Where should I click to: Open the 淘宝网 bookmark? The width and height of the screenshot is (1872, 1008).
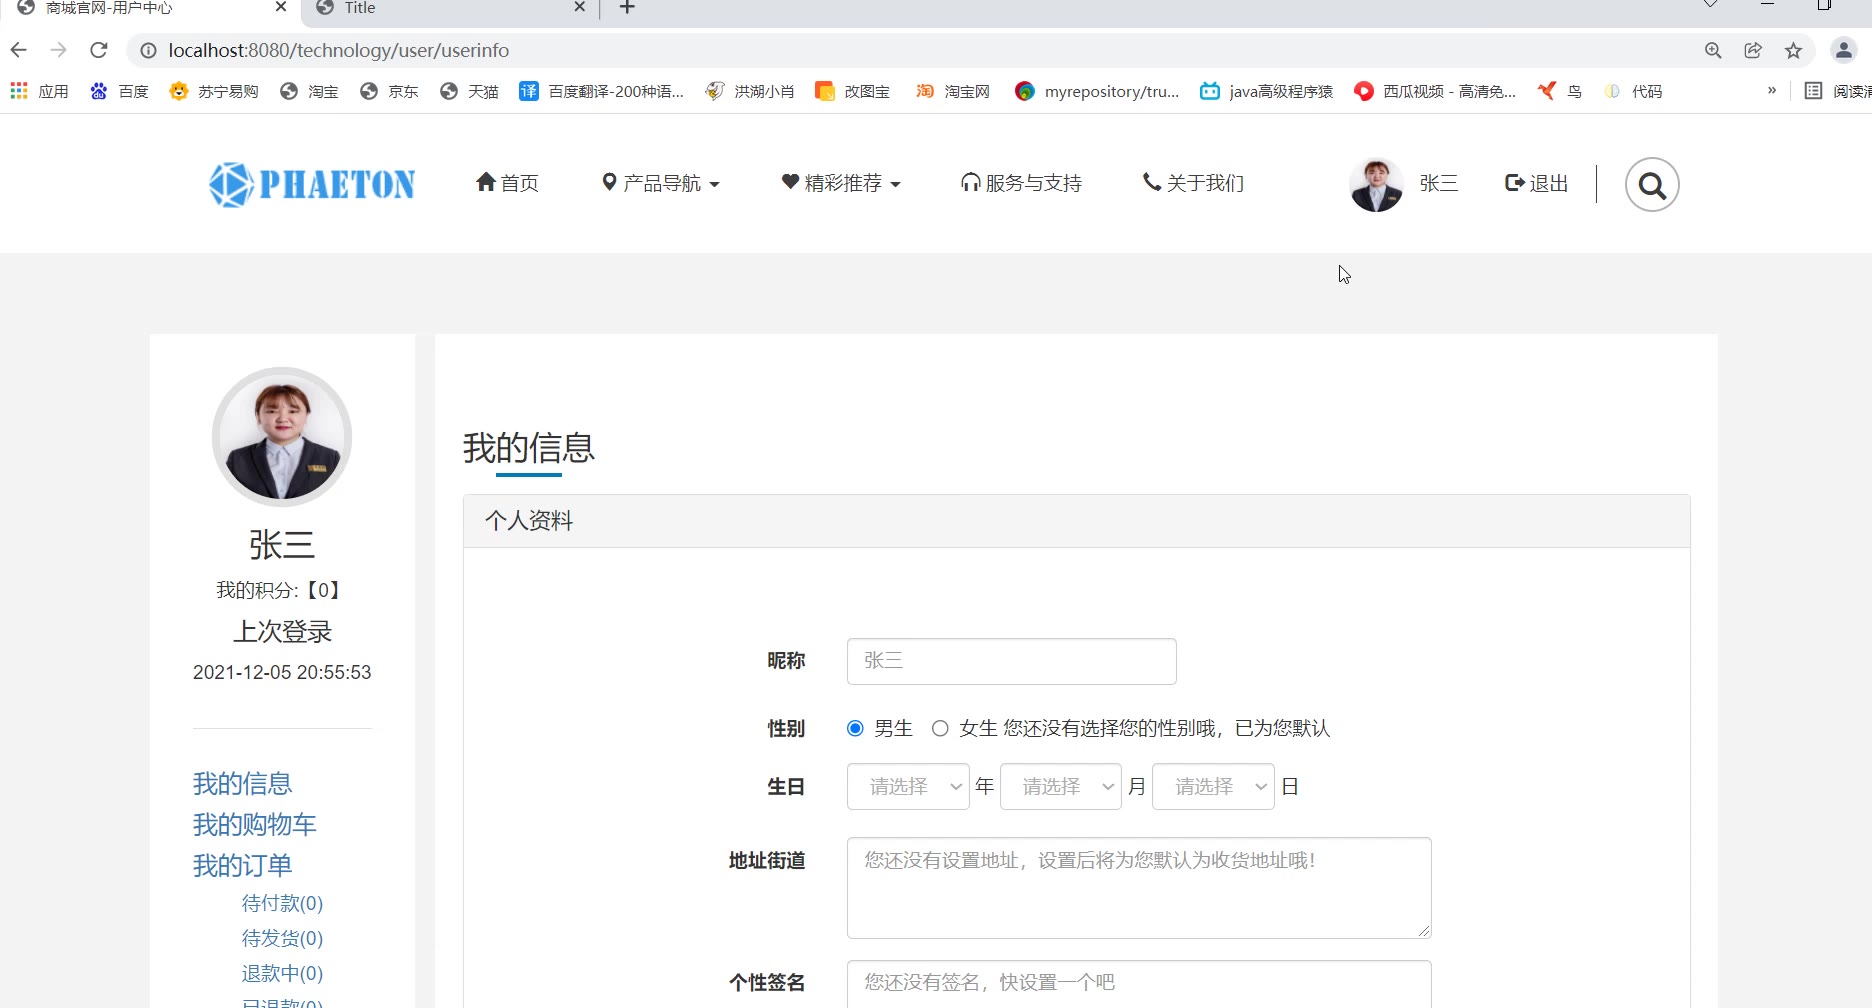953,91
